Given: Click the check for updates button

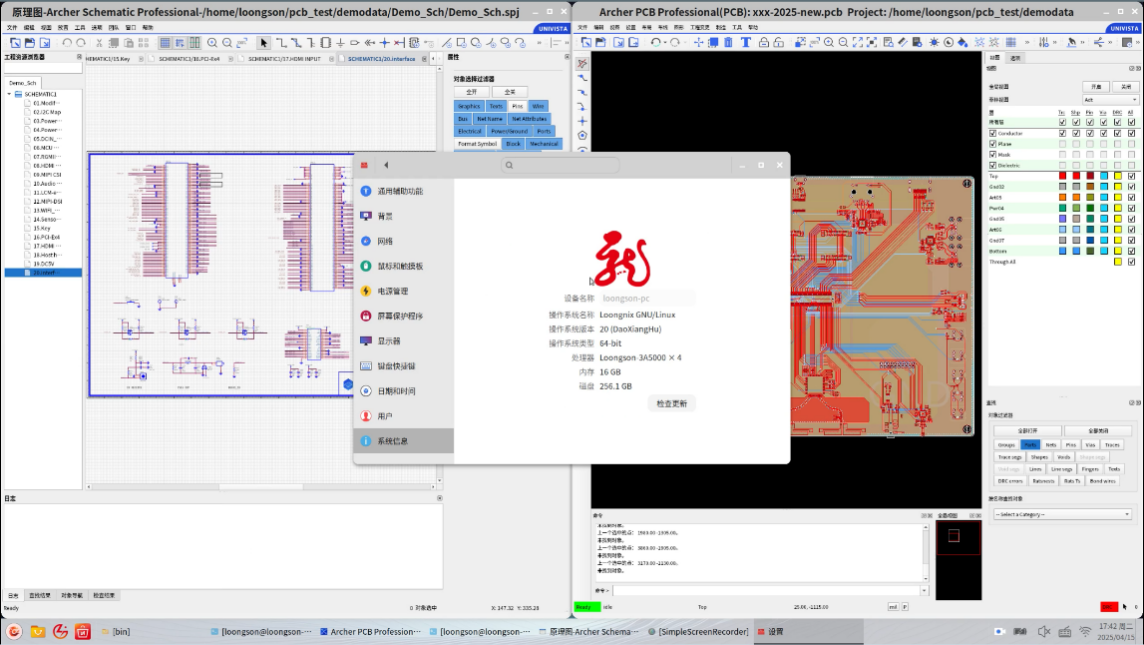Looking at the screenshot, I should coord(671,404).
